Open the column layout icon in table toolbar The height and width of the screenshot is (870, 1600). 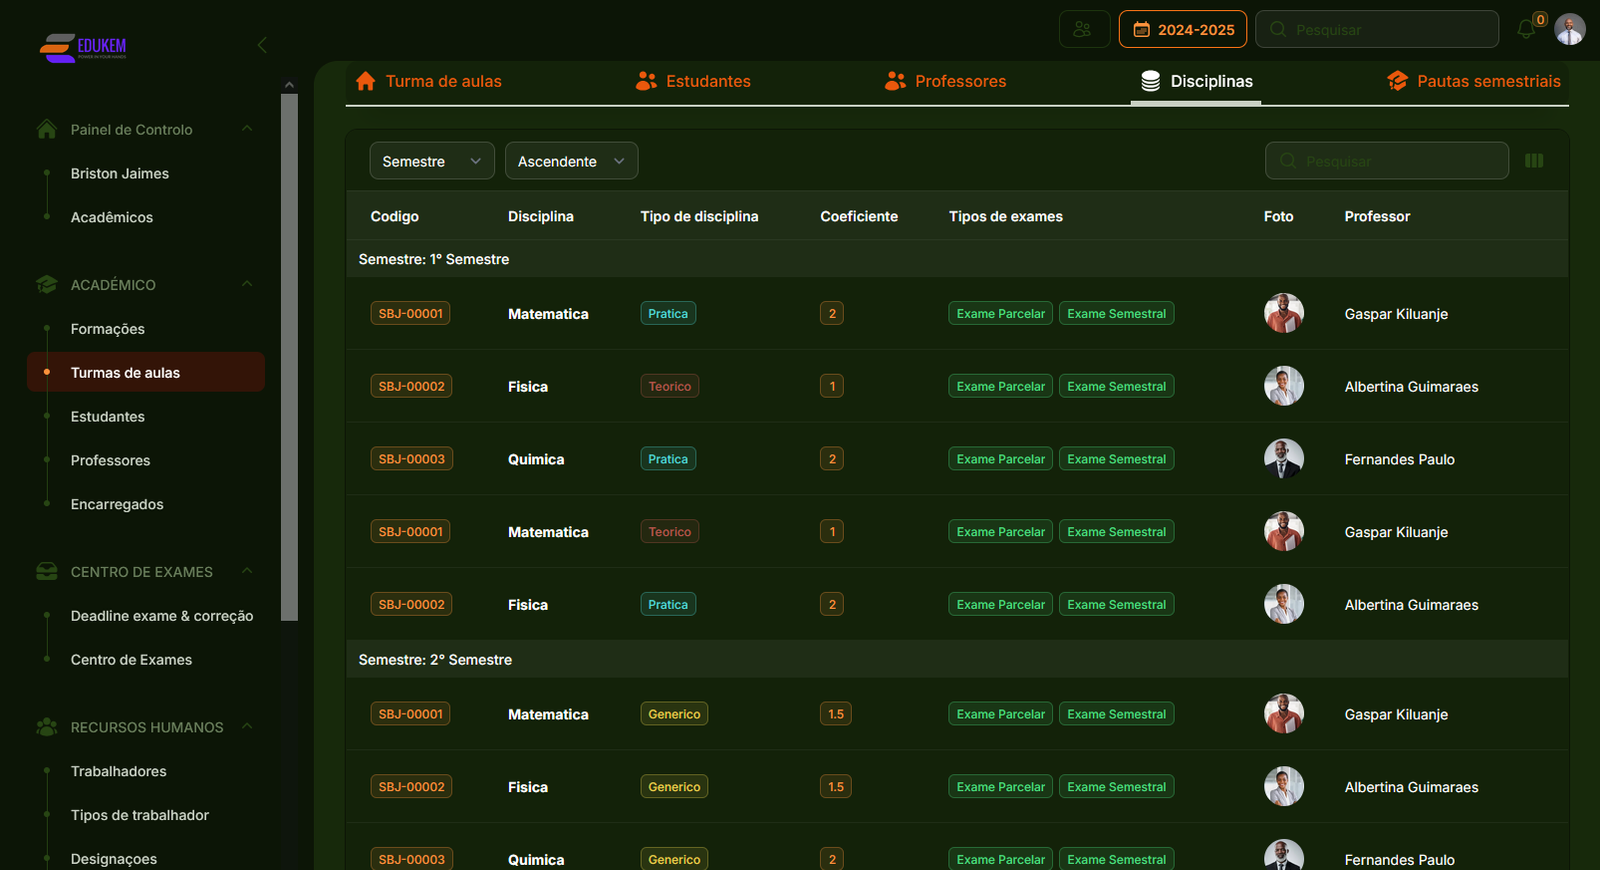(x=1534, y=161)
